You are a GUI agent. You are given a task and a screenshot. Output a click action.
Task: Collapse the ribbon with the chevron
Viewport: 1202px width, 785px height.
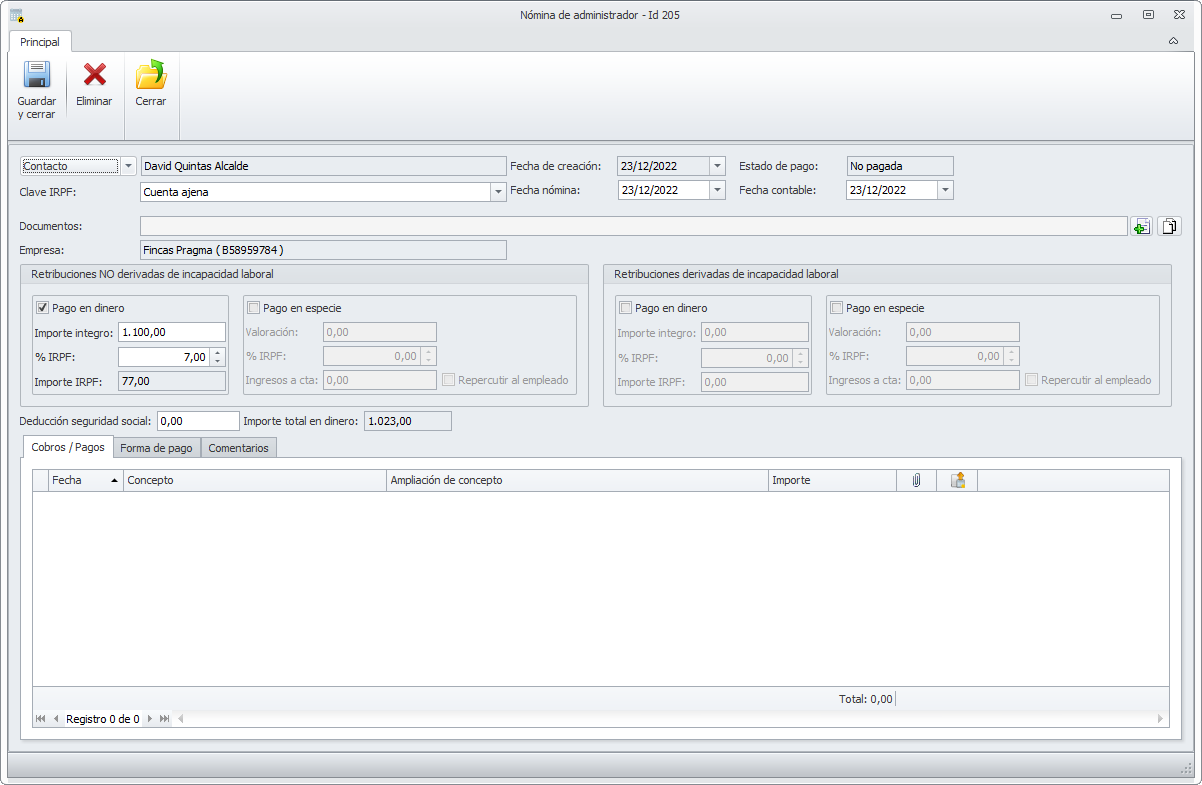click(1173, 42)
